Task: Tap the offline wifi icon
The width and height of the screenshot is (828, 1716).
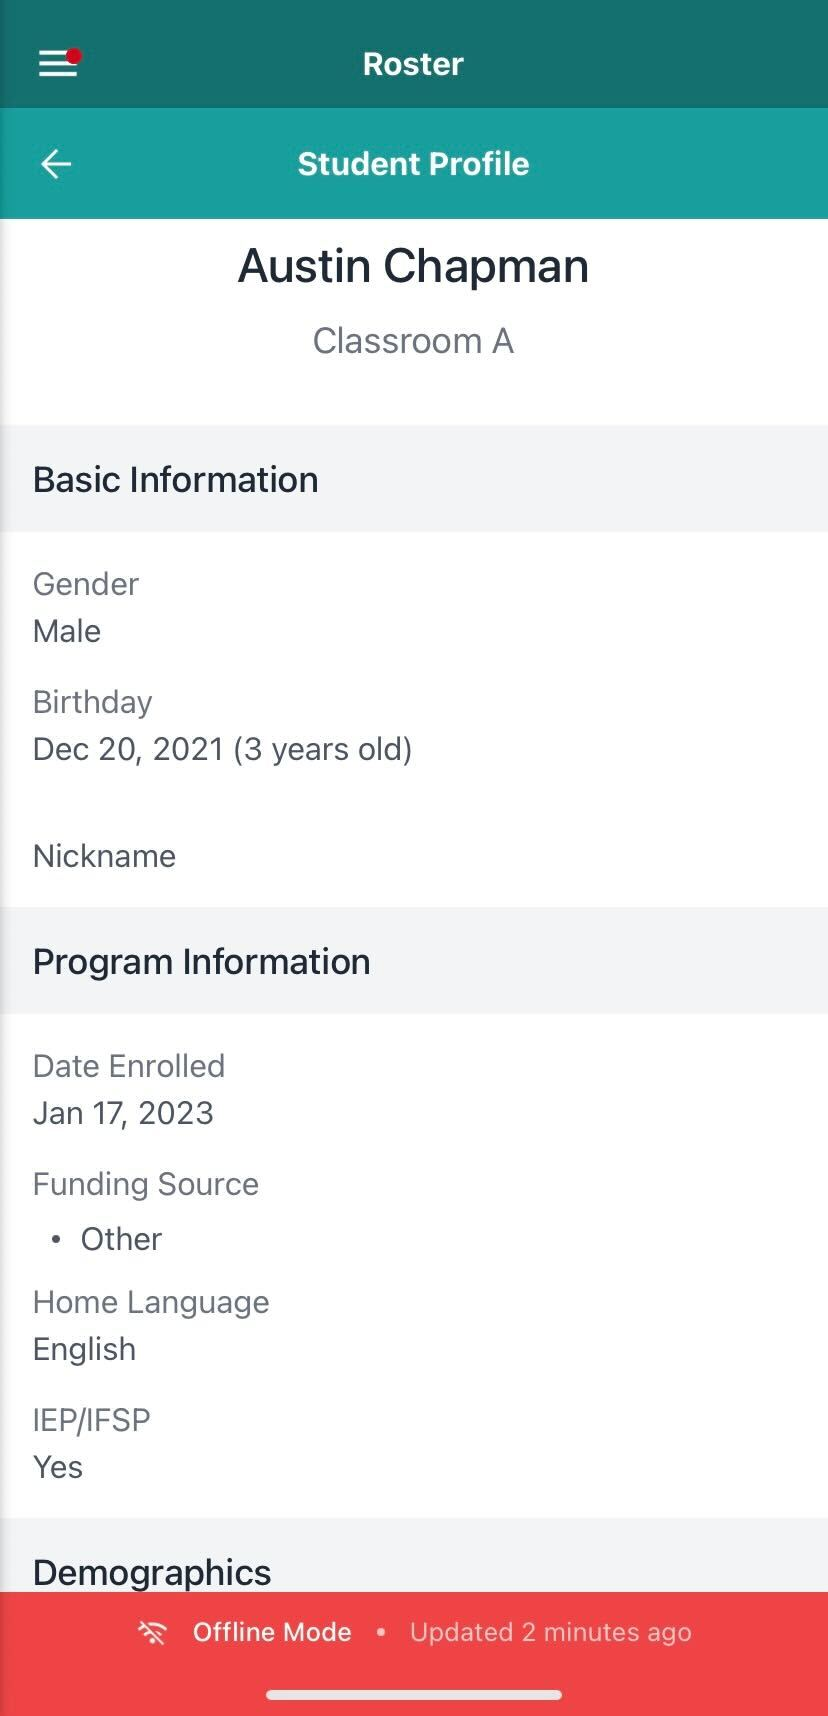Action: coord(153,1633)
